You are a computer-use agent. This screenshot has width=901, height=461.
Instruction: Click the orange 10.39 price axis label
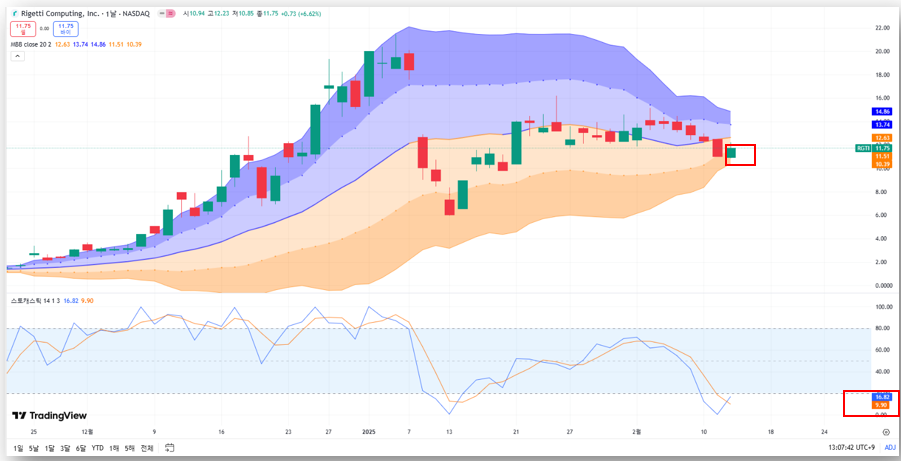tap(882, 164)
